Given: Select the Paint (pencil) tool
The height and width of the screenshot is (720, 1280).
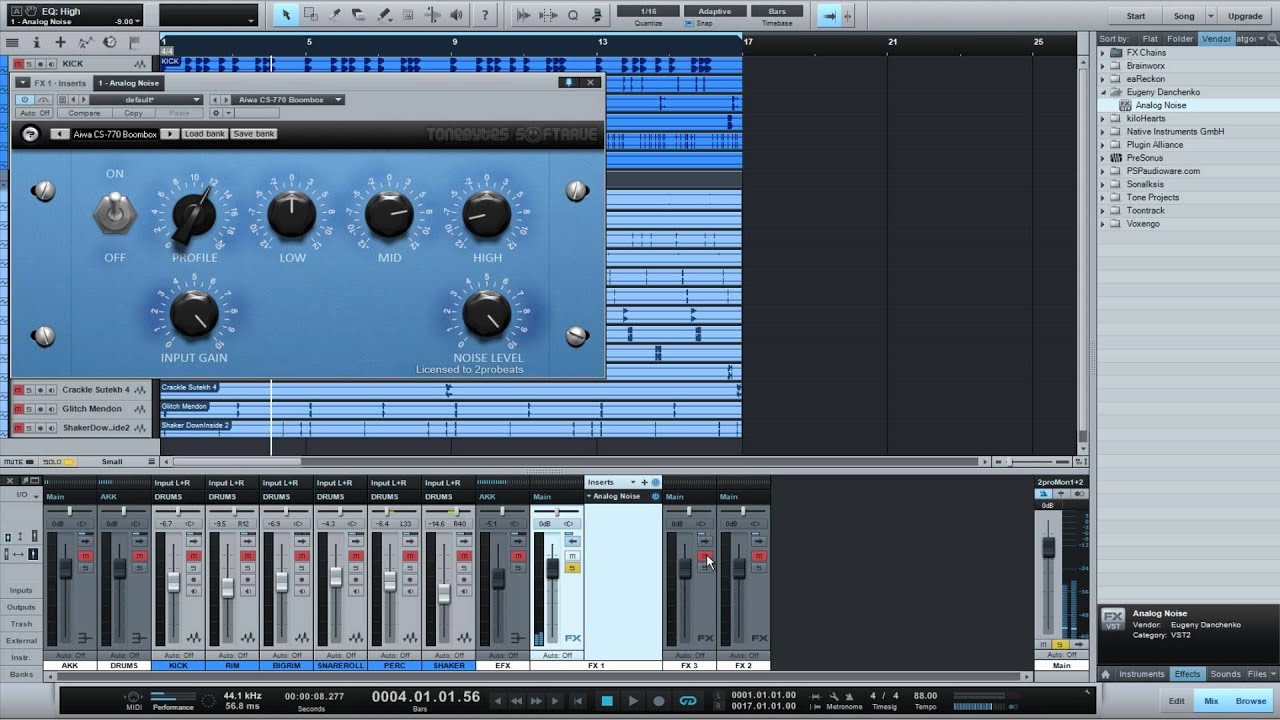Looking at the screenshot, I should (x=384, y=15).
